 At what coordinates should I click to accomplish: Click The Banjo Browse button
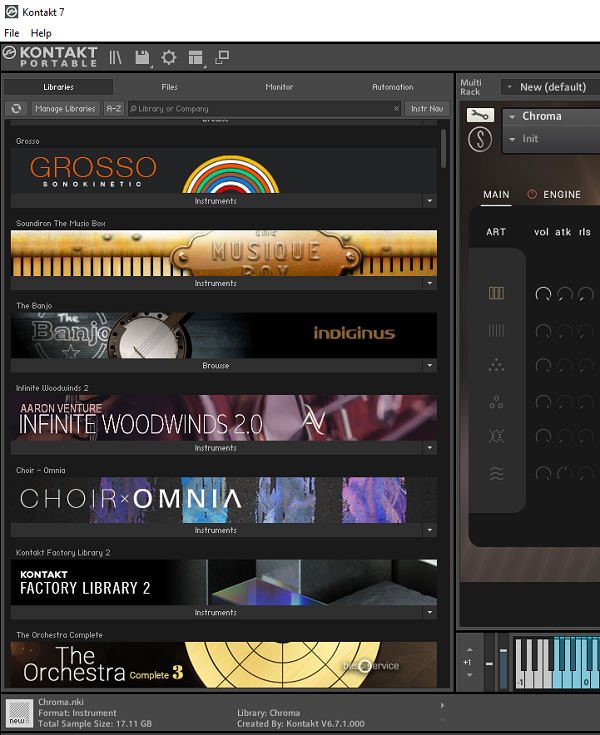[216, 365]
